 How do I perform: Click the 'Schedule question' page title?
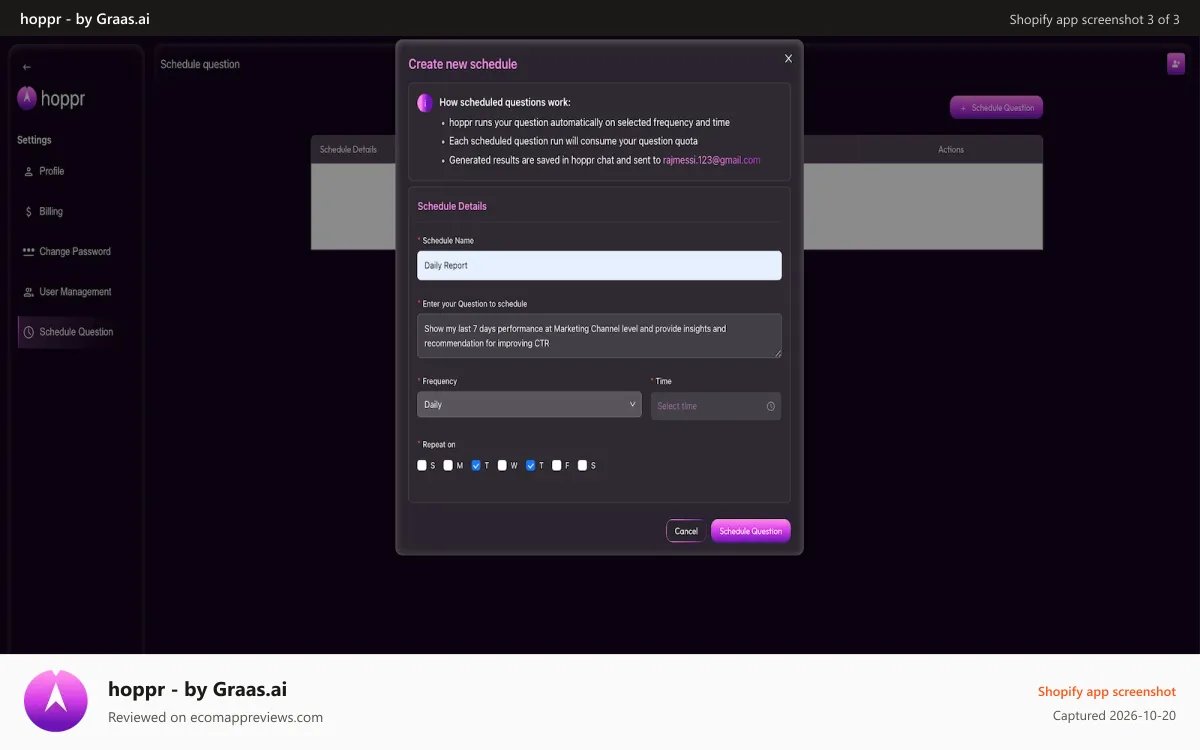pyautogui.click(x=200, y=64)
